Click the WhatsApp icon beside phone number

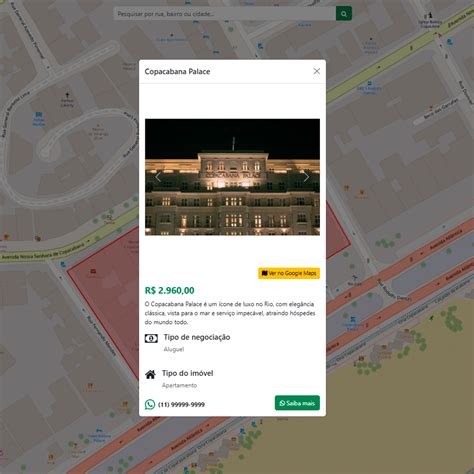coord(150,404)
